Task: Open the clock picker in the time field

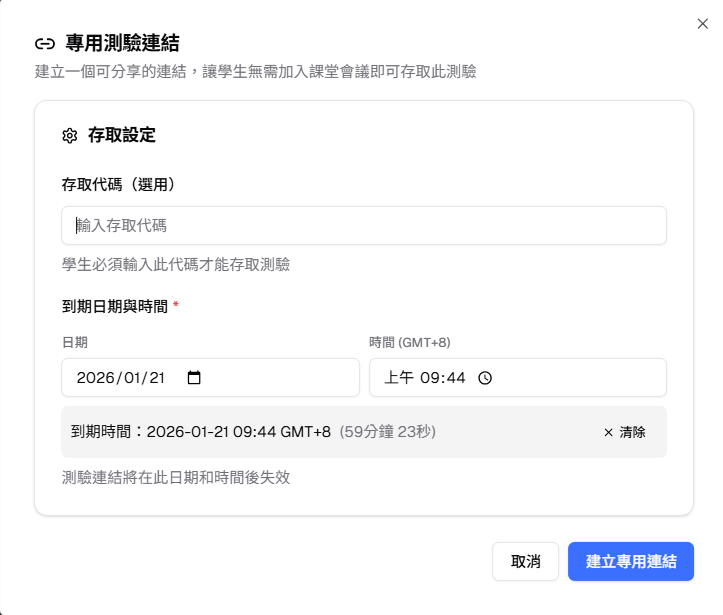Action: (485, 378)
